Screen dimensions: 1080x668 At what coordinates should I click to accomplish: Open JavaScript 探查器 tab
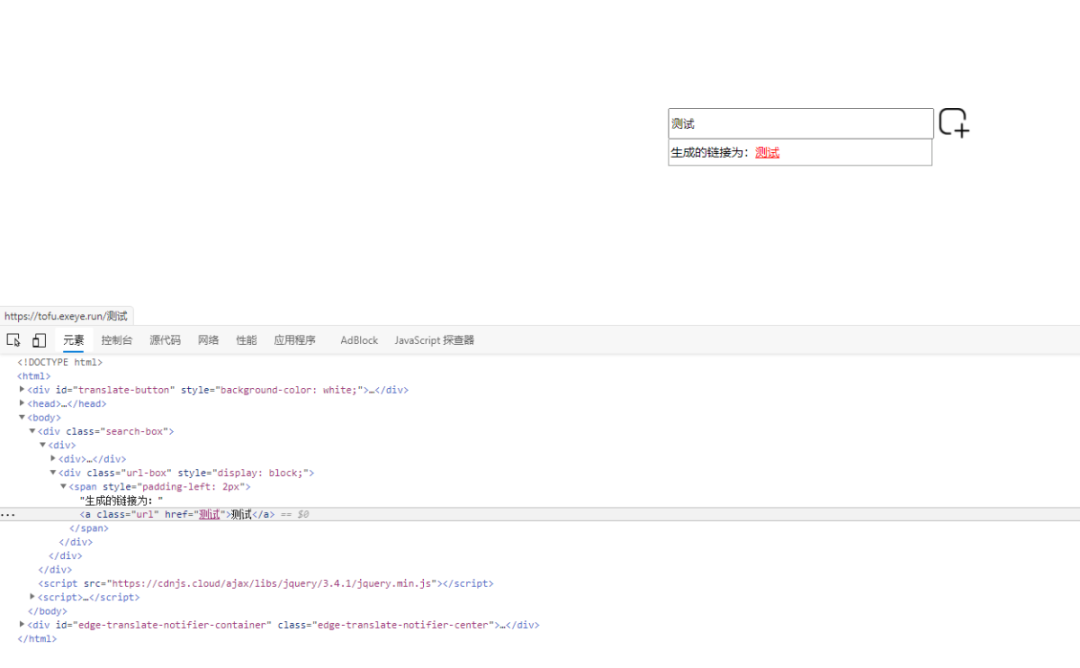[x=434, y=340]
